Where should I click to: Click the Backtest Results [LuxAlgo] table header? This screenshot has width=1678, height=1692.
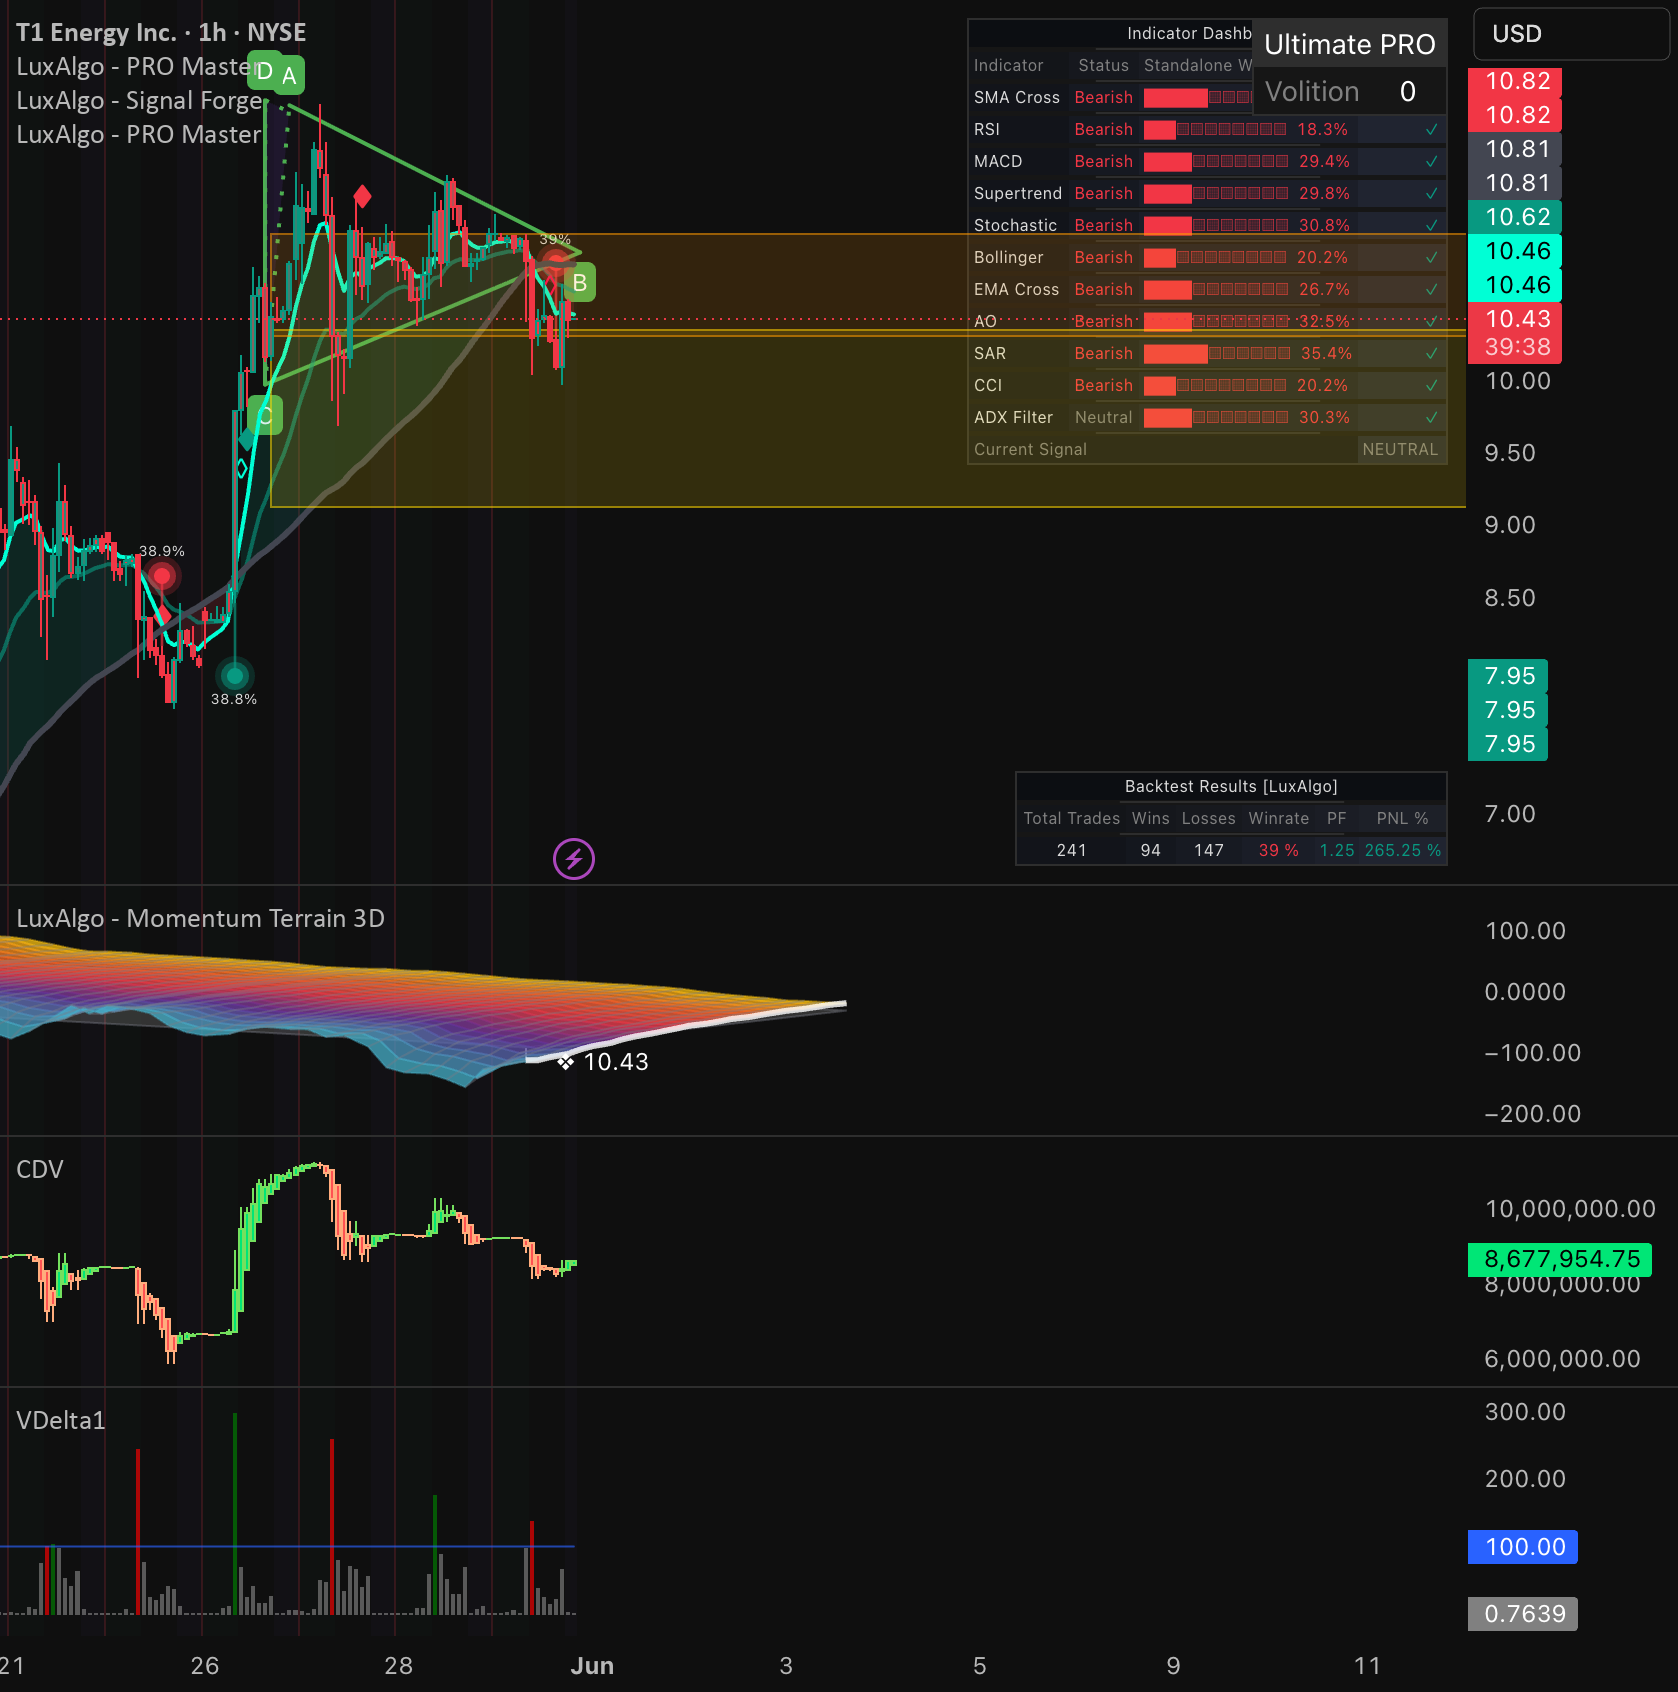tap(1231, 786)
